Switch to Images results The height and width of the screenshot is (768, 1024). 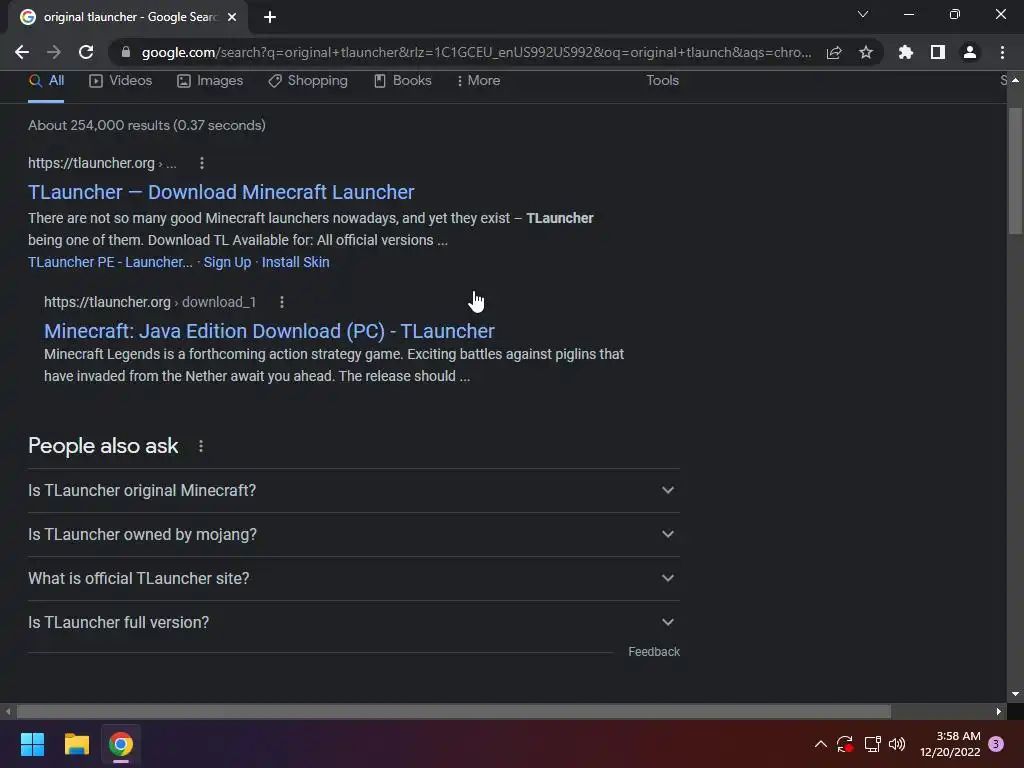tap(210, 81)
